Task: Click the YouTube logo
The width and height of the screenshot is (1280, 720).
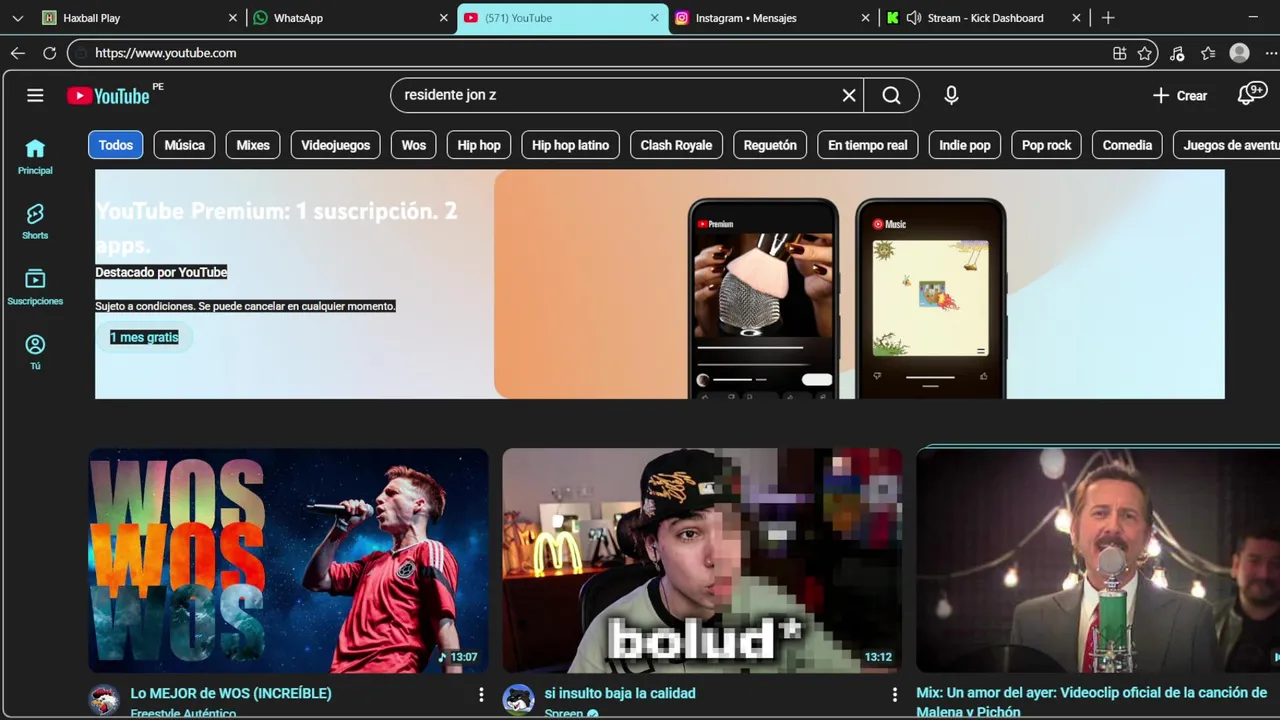Action: 109,96
